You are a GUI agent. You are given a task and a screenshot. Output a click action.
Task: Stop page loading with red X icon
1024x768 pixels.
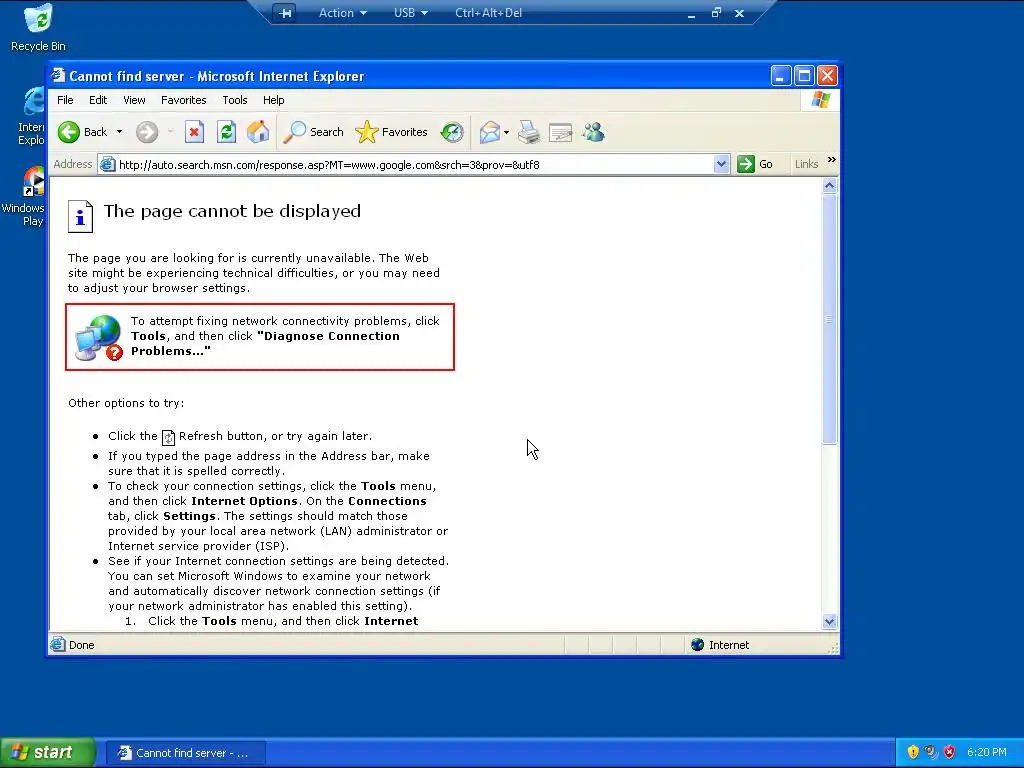[x=194, y=133]
